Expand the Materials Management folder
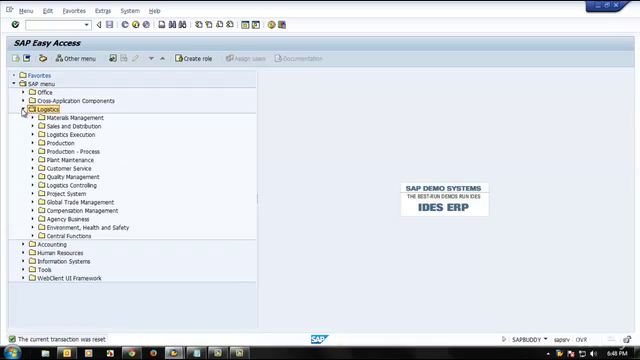640x360 pixels. pyautogui.click(x=33, y=118)
